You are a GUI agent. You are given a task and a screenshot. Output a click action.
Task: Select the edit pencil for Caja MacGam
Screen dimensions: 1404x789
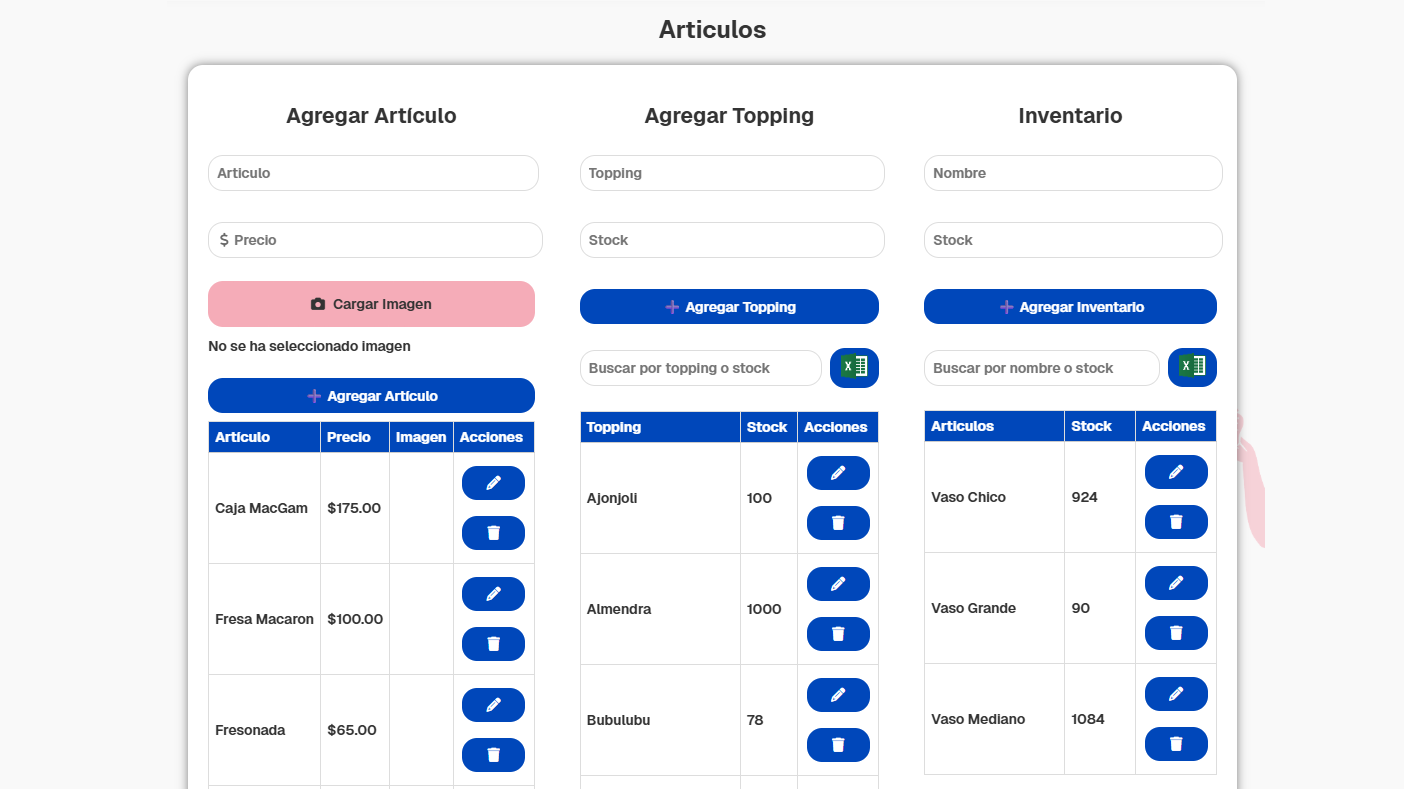click(493, 482)
